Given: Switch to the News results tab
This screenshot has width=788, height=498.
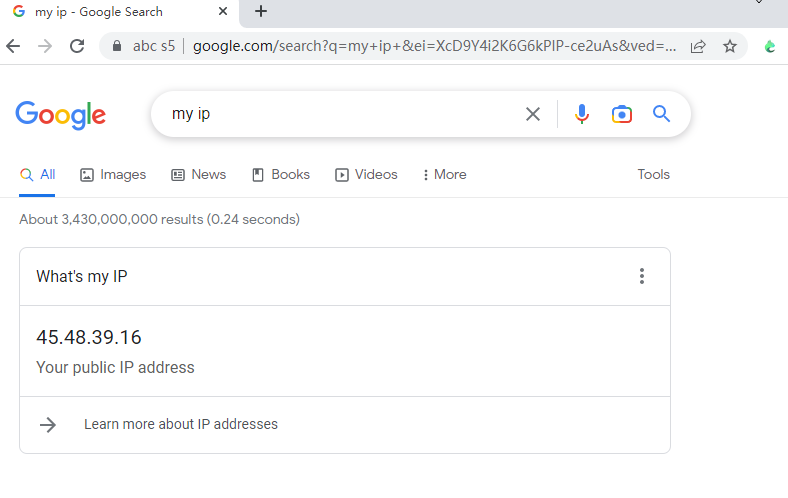Looking at the screenshot, I should 199,174.
